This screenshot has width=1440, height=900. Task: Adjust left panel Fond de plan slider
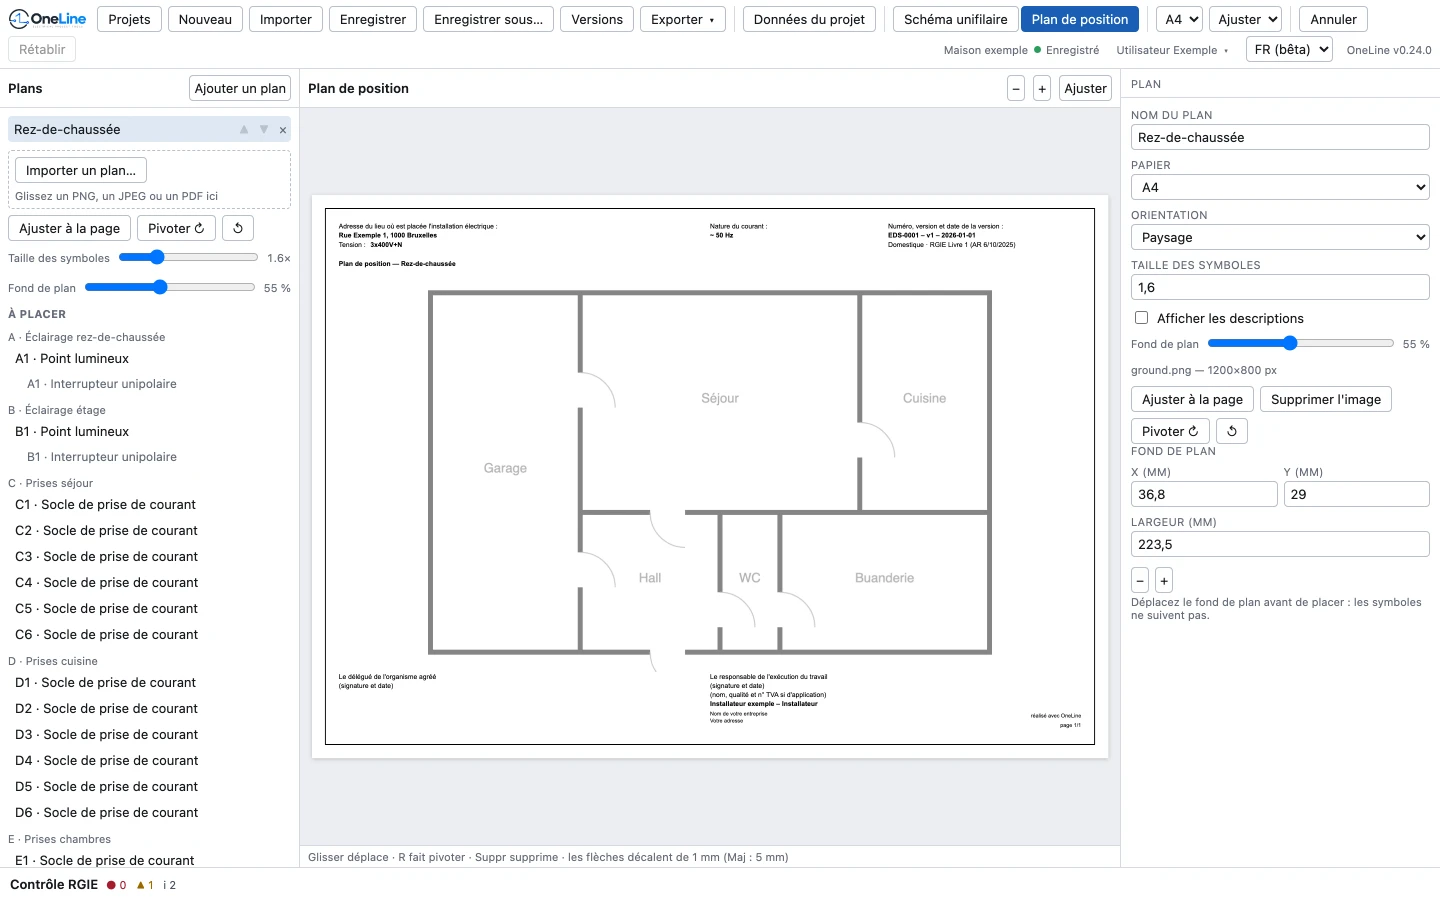coord(170,288)
